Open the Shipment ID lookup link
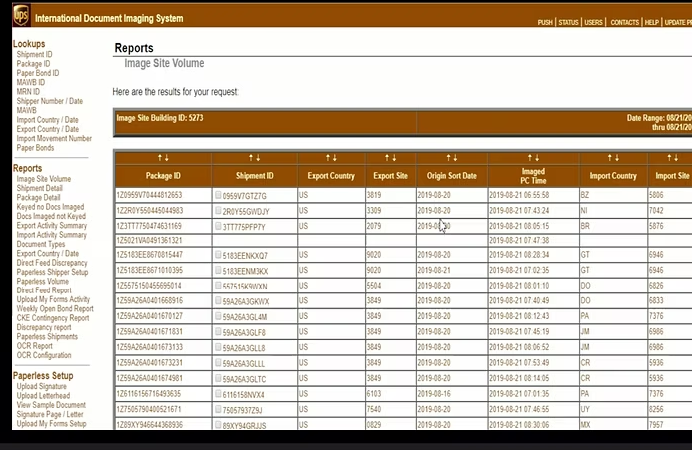Image resolution: width=692 pixels, height=450 pixels. tap(34, 54)
